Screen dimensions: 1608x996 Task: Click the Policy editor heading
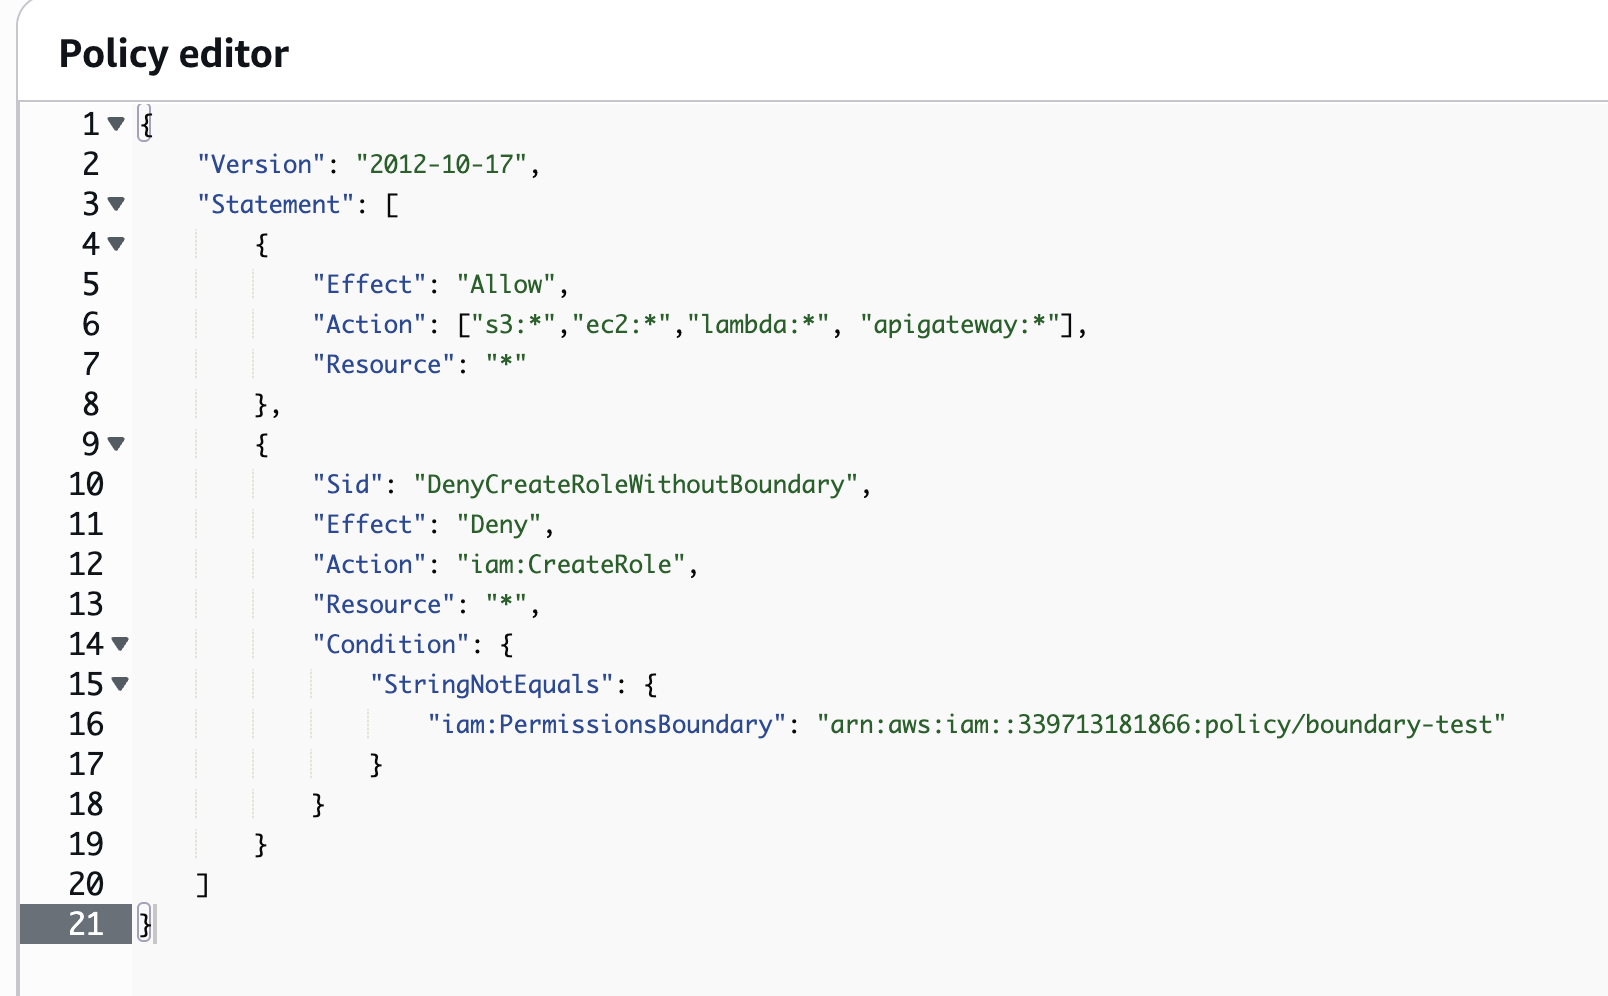174,54
